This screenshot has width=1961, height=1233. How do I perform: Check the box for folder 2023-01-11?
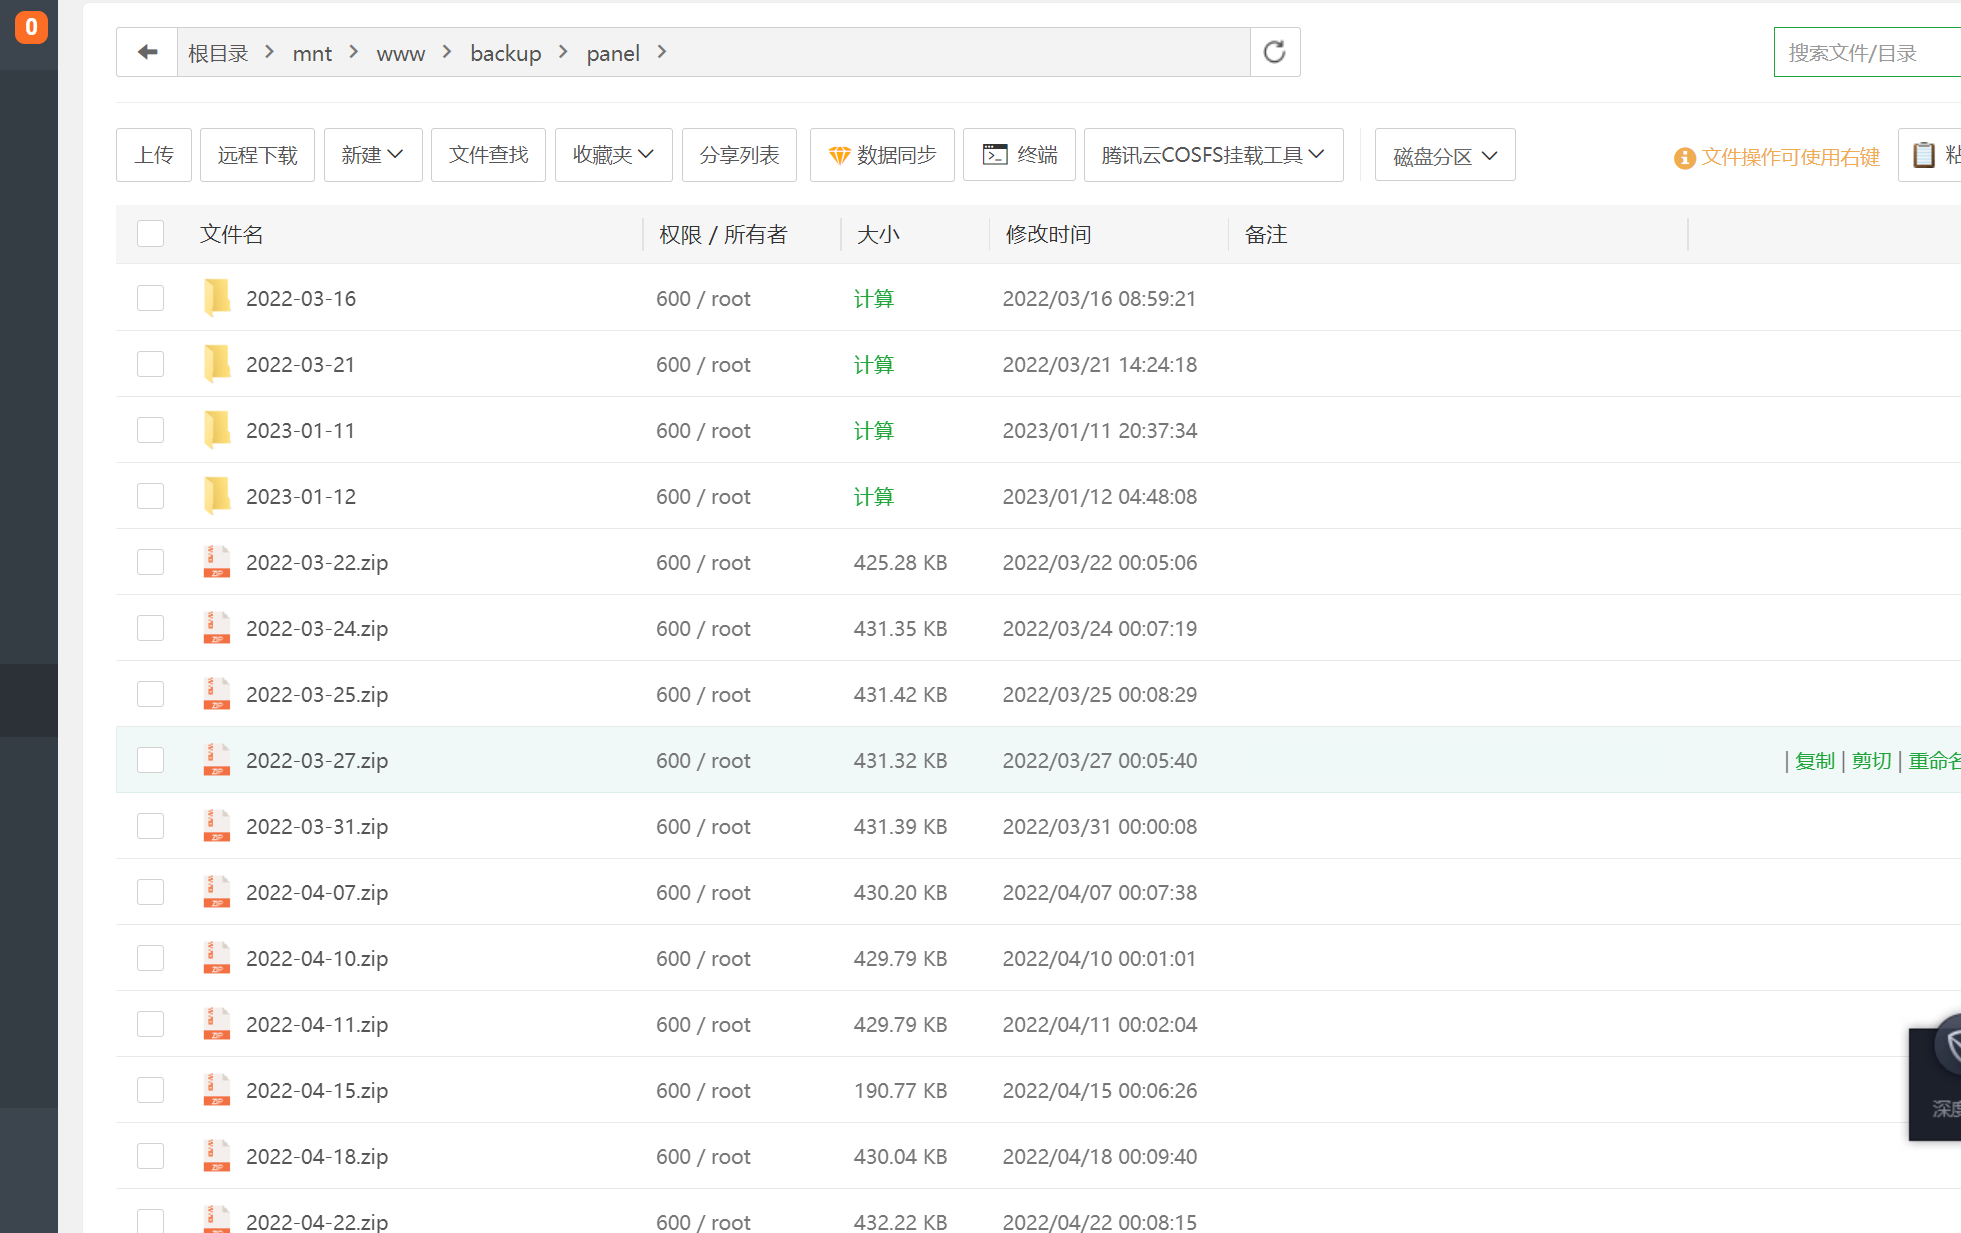click(x=150, y=430)
